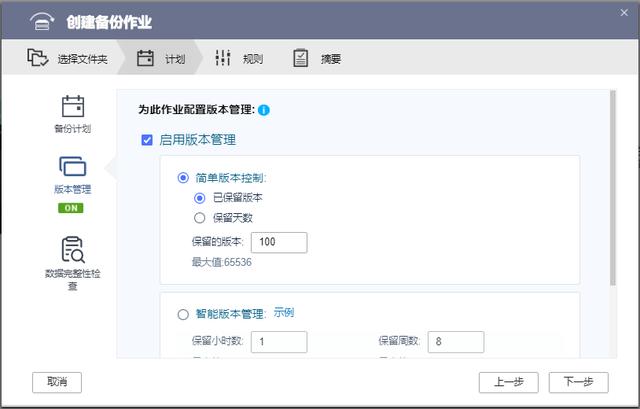Click the 下一步 button
Screen dimensions: 640x409
point(578,382)
